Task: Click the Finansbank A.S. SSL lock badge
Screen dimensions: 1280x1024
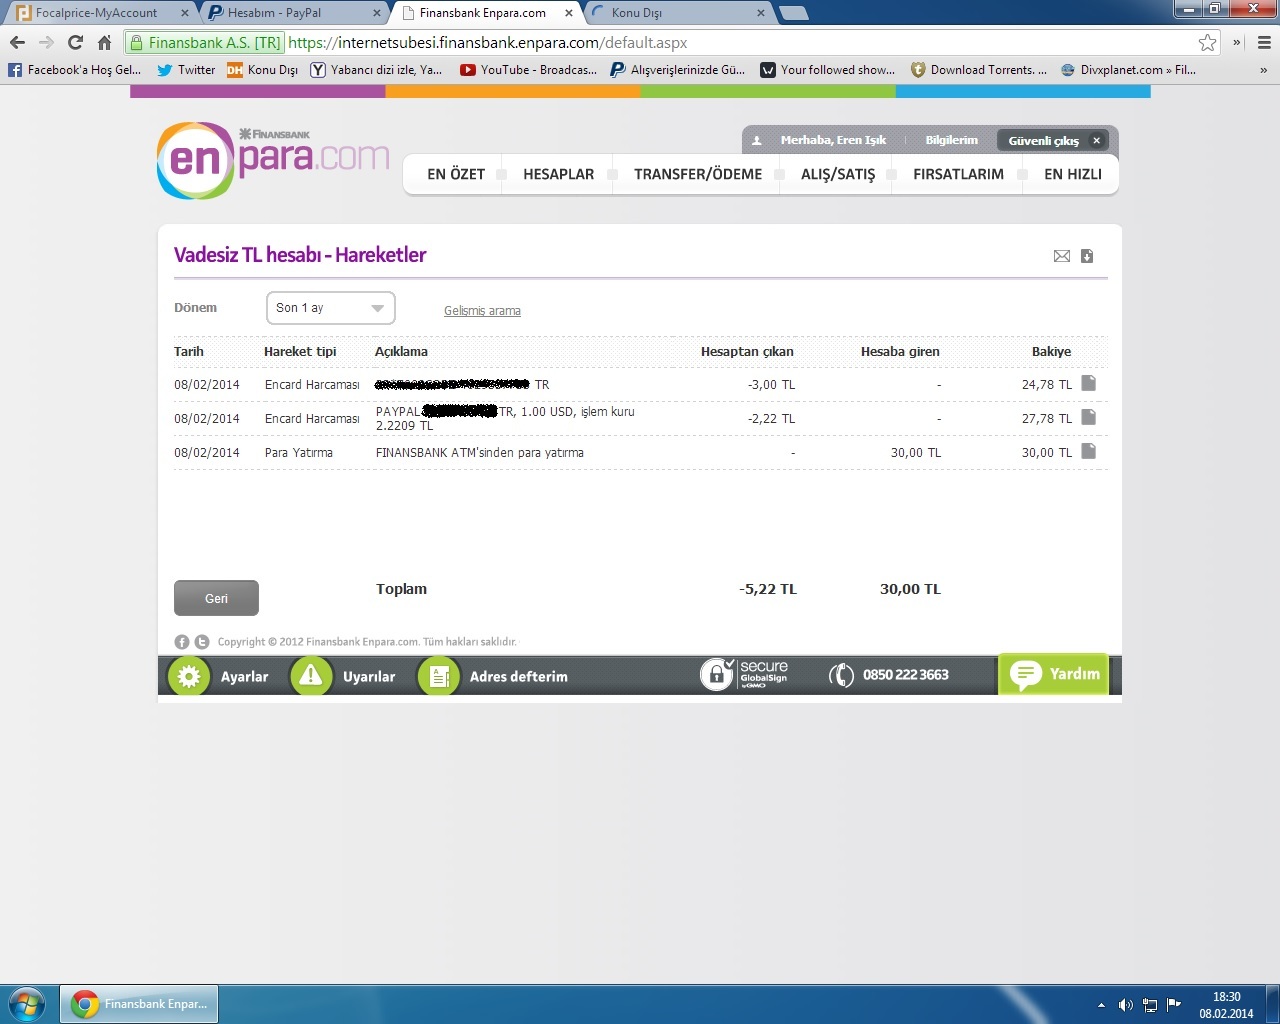Action: tap(206, 42)
